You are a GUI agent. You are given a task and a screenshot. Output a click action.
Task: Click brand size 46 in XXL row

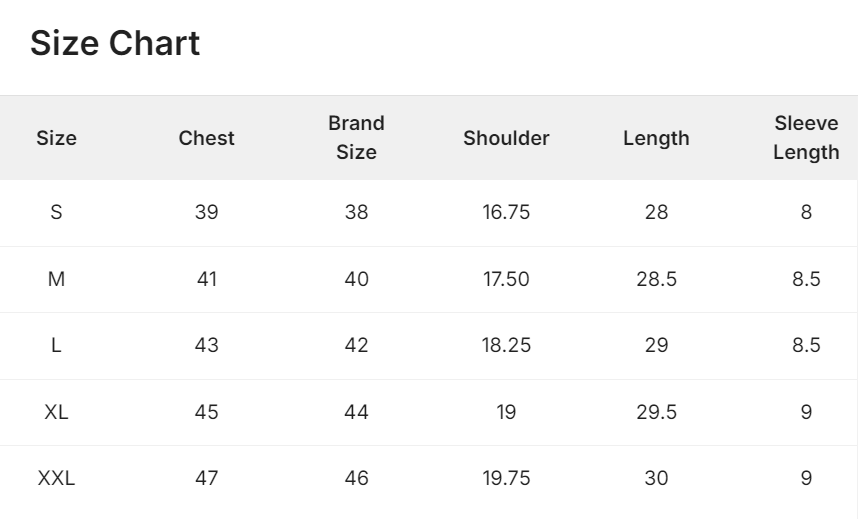pos(356,478)
